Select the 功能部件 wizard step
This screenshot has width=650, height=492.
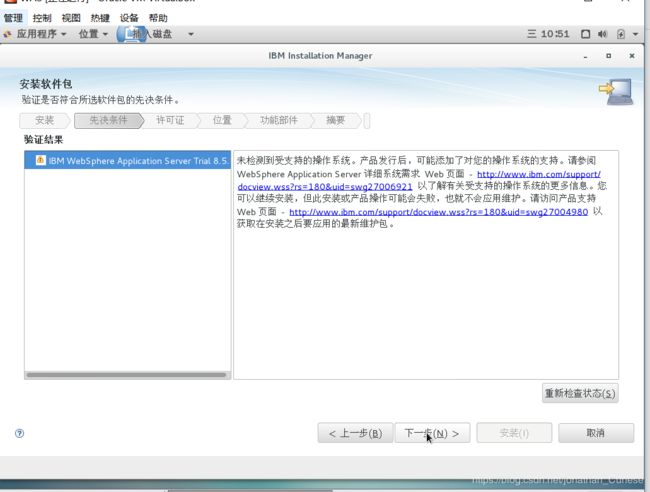(279, 120)
